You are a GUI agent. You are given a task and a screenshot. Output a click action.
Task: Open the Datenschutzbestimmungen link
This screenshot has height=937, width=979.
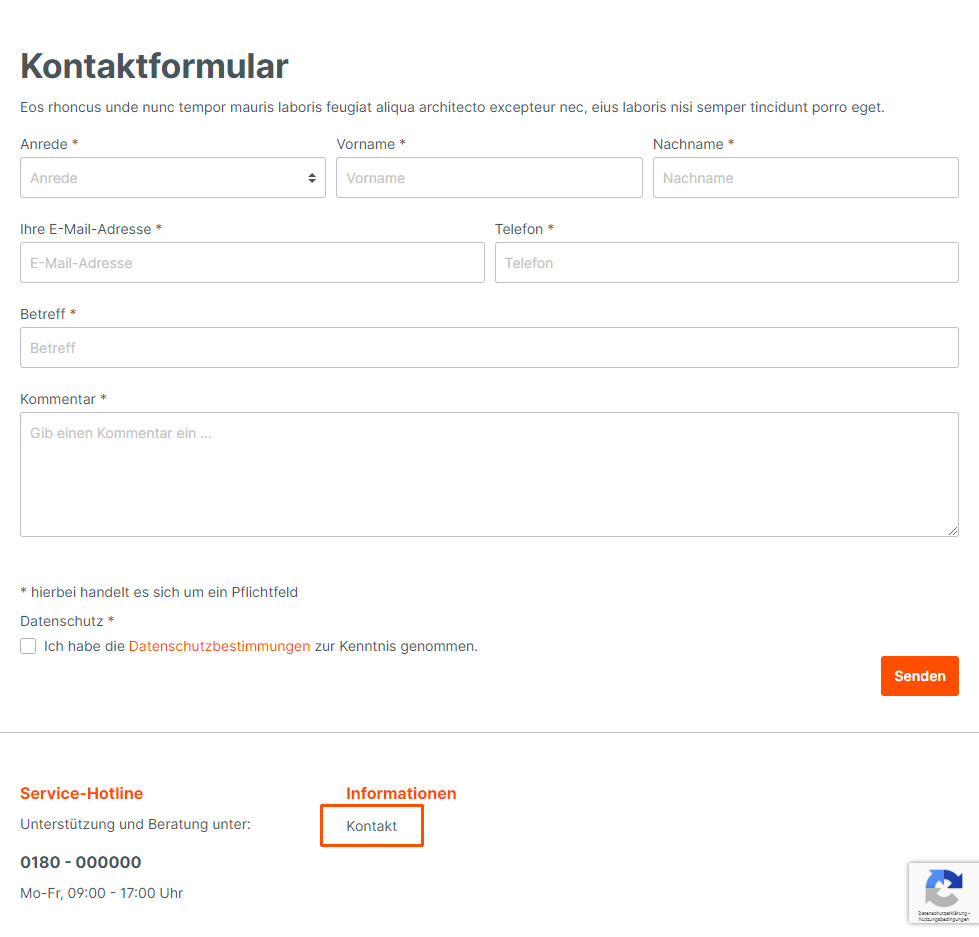pos(219,646)
